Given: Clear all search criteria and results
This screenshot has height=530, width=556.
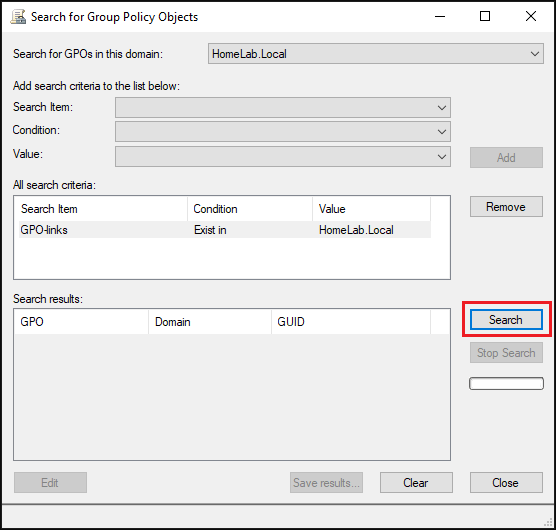Looking at the screenshot, I should click(x=416, y=482).
